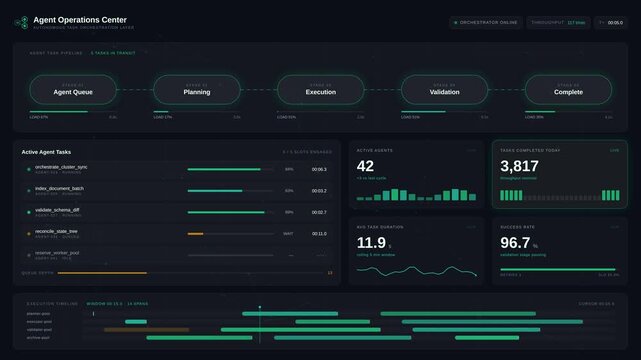This screenshot has height=360, width=641.
Task: Click the 'Active Agent Tasks' heading
Action: [x=46, y=152]
